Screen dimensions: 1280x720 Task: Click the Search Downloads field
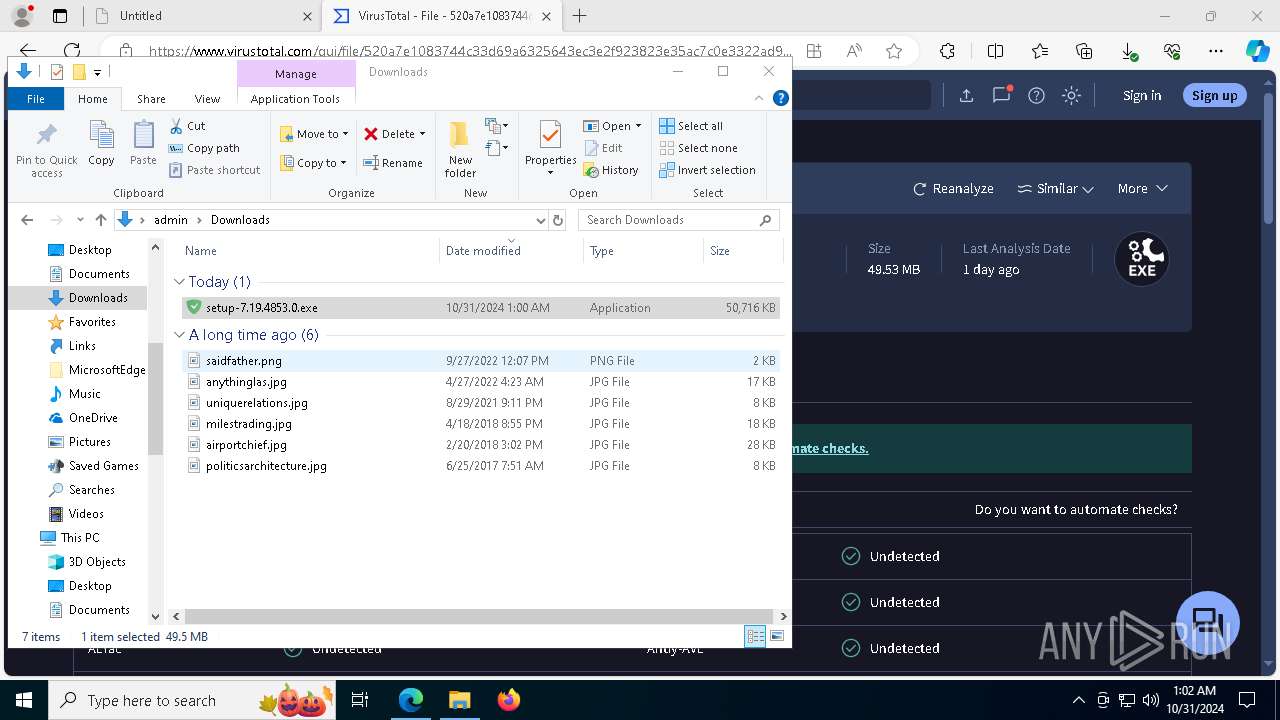tap(677, 220)
